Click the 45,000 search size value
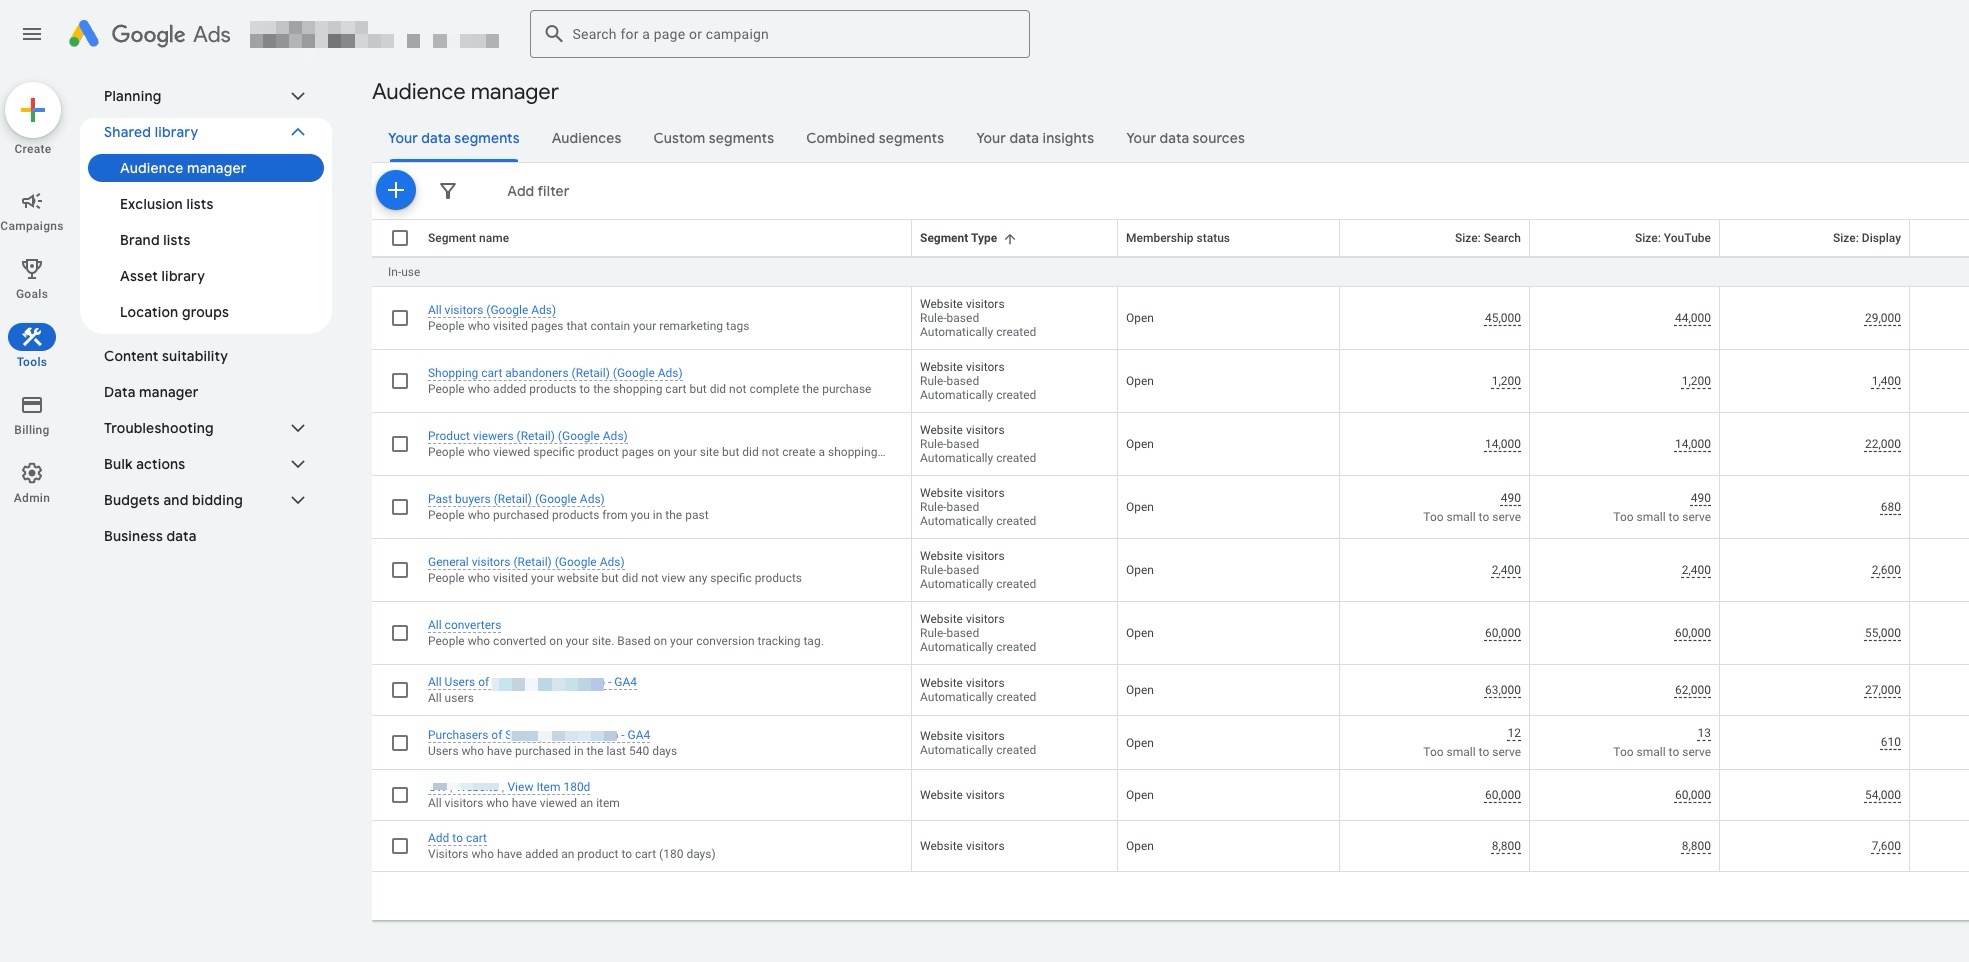Viewport: 1969px width, 962px height. (1502, 318)
